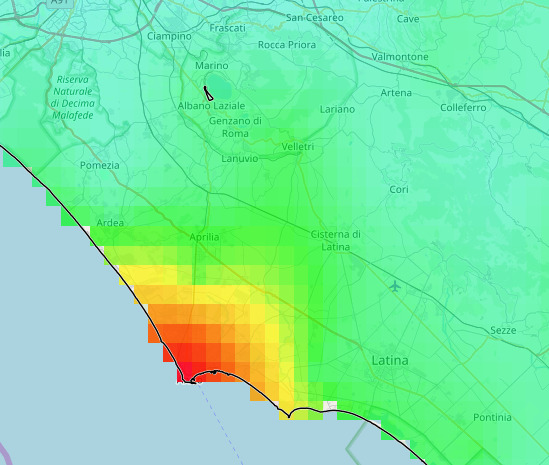Select the Frascati town label

tap(228, 28)
